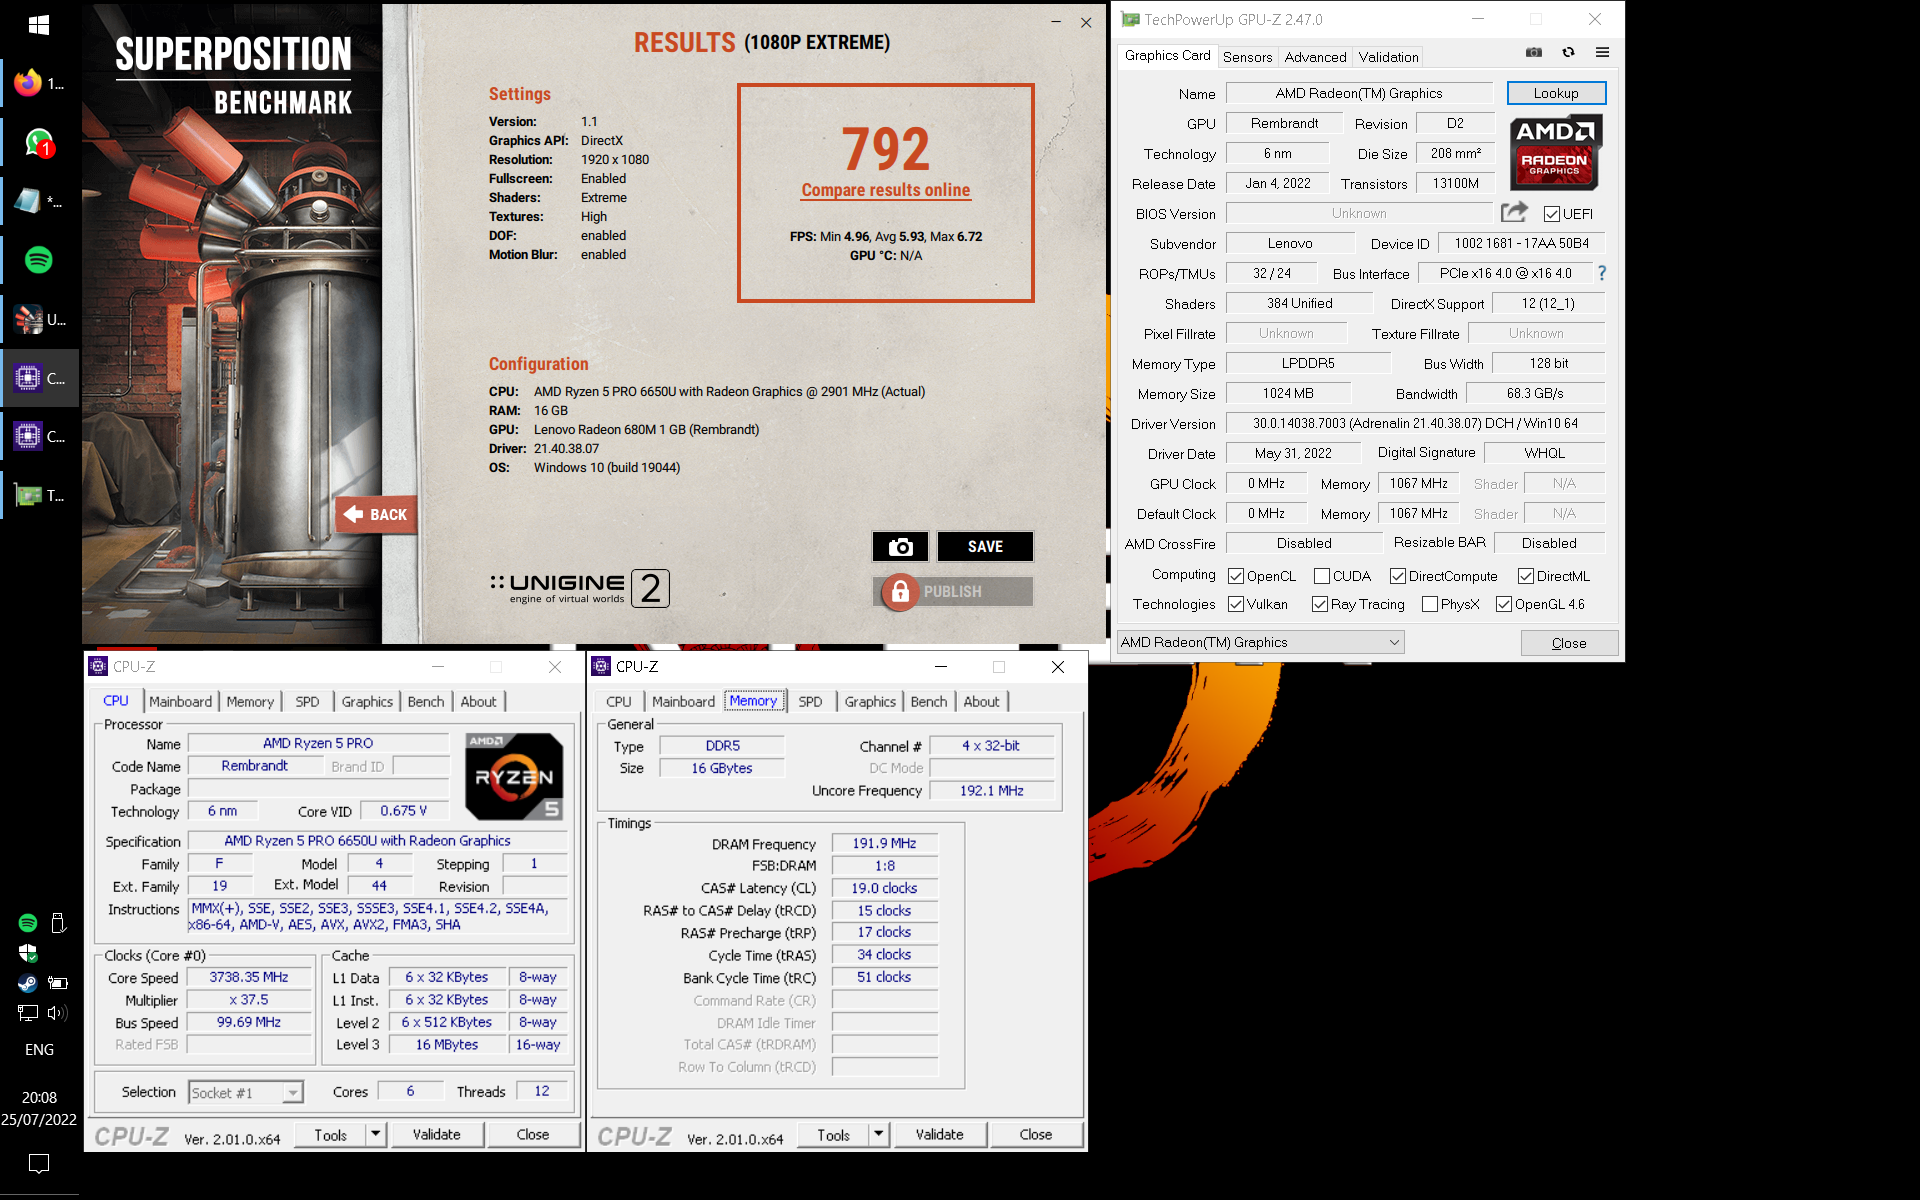This screenshot has height=1200, width=1920.
Task: Toggle the UEFI checkbox in GPU-Z
Action: (x=1551, y=214)
